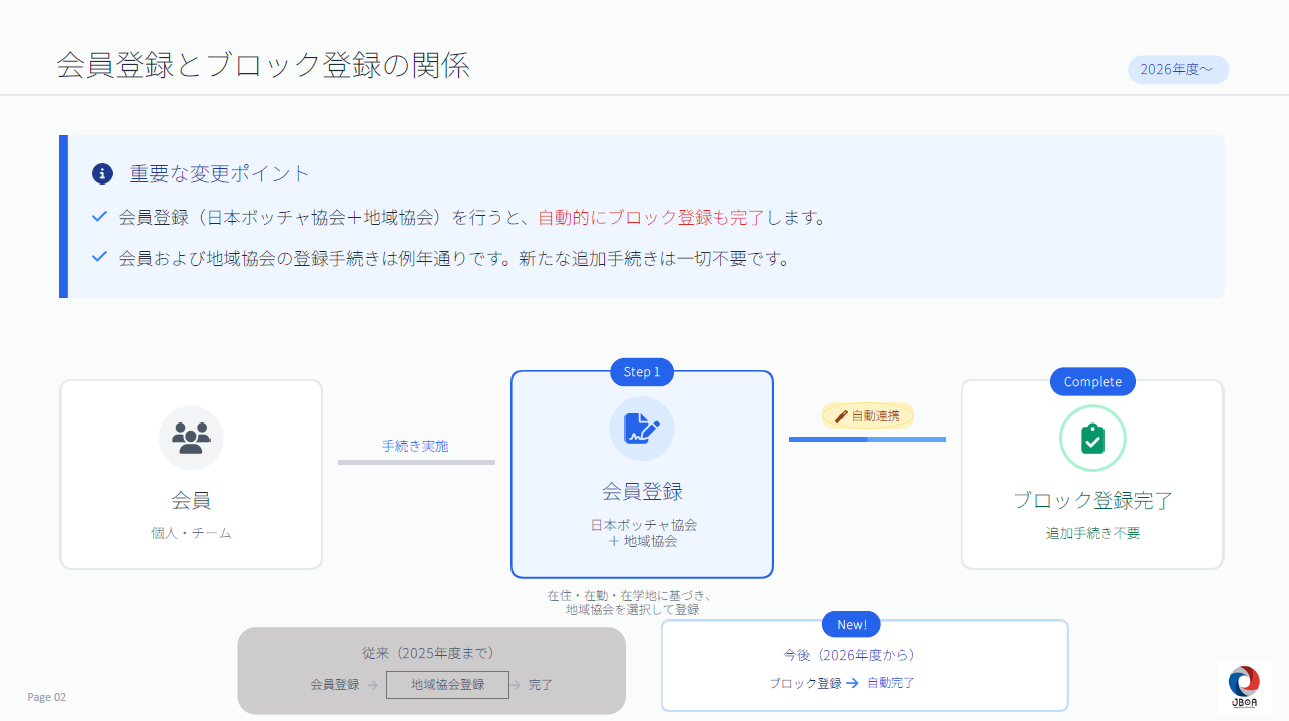Click the 会員登録 title in the Step 1 card
Image resolution: width=1289 pixels, height=721 pixels.
[642, 491]
